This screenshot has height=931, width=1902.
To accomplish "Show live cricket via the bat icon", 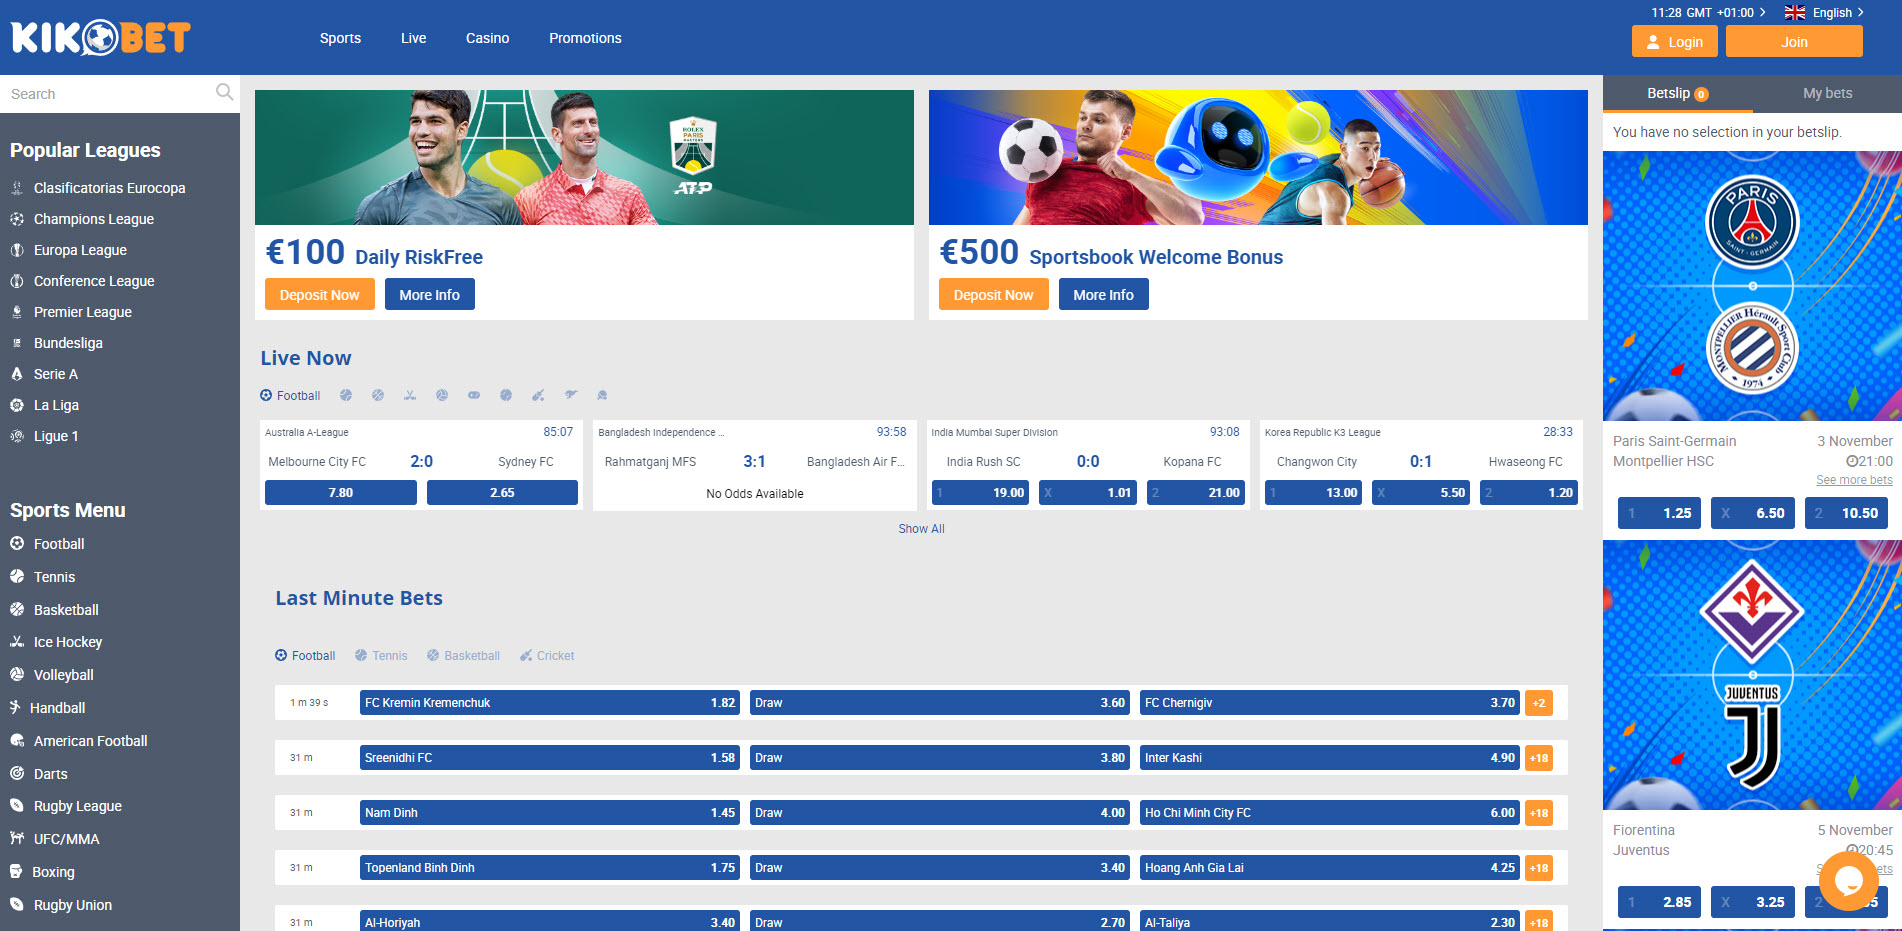I will 538,395.
